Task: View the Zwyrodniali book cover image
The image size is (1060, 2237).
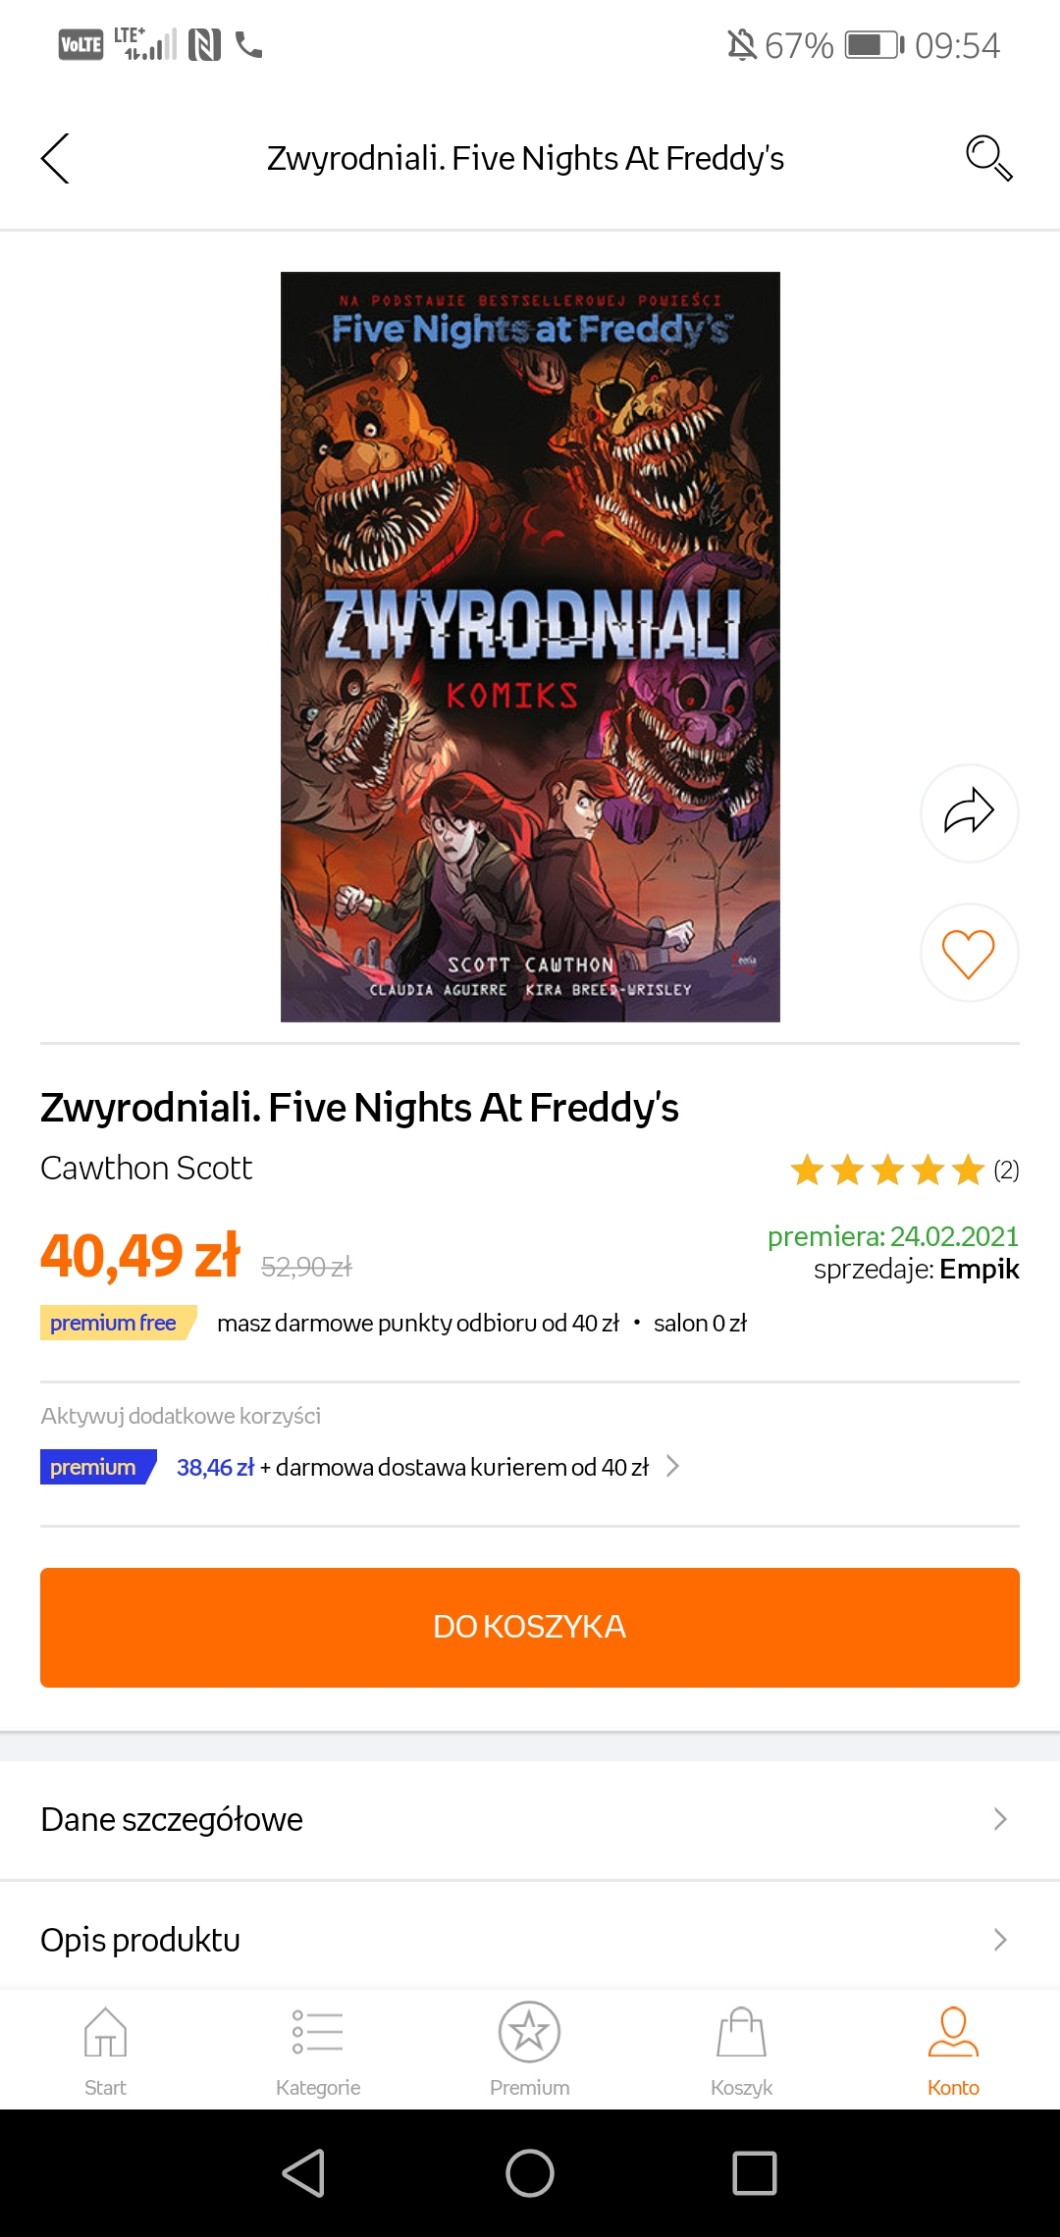Action: point(530,646)
